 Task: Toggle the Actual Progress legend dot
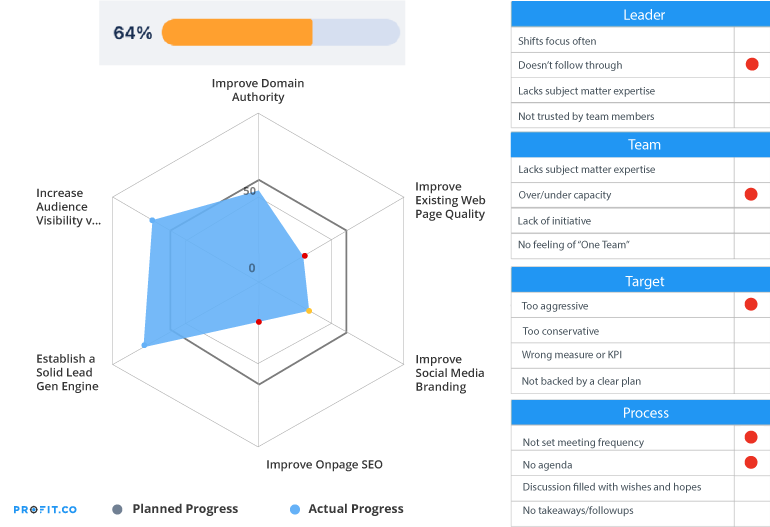[x=295, y=509]
